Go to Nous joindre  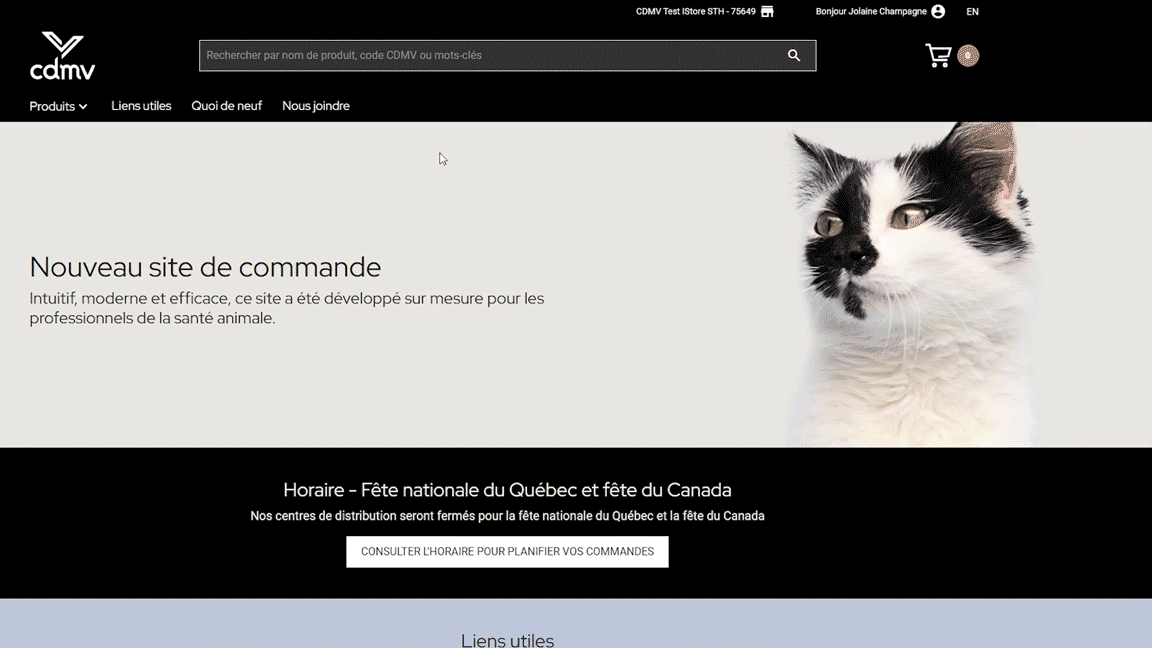click(x=316, y=106)
